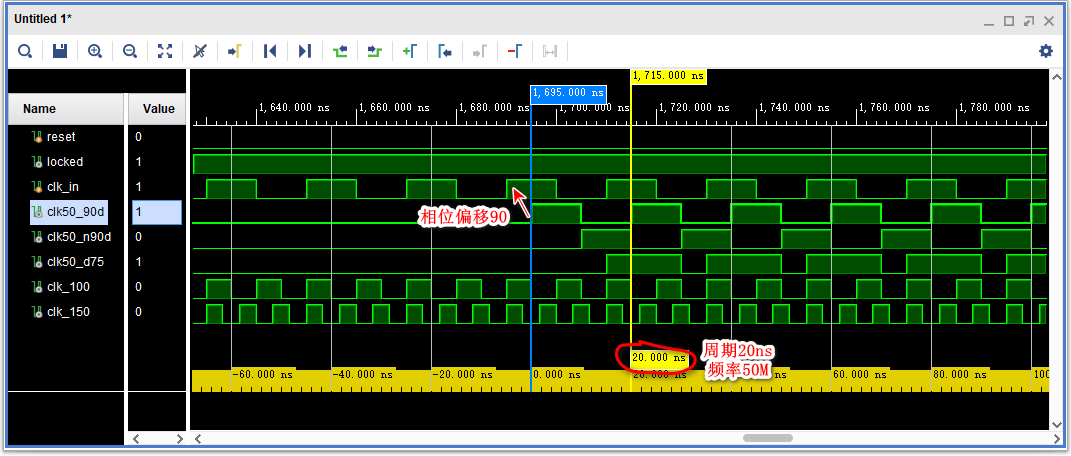This screenshot has height=456, width=1071.
Task: Save the waveform configuration
Action: (60, 51)
